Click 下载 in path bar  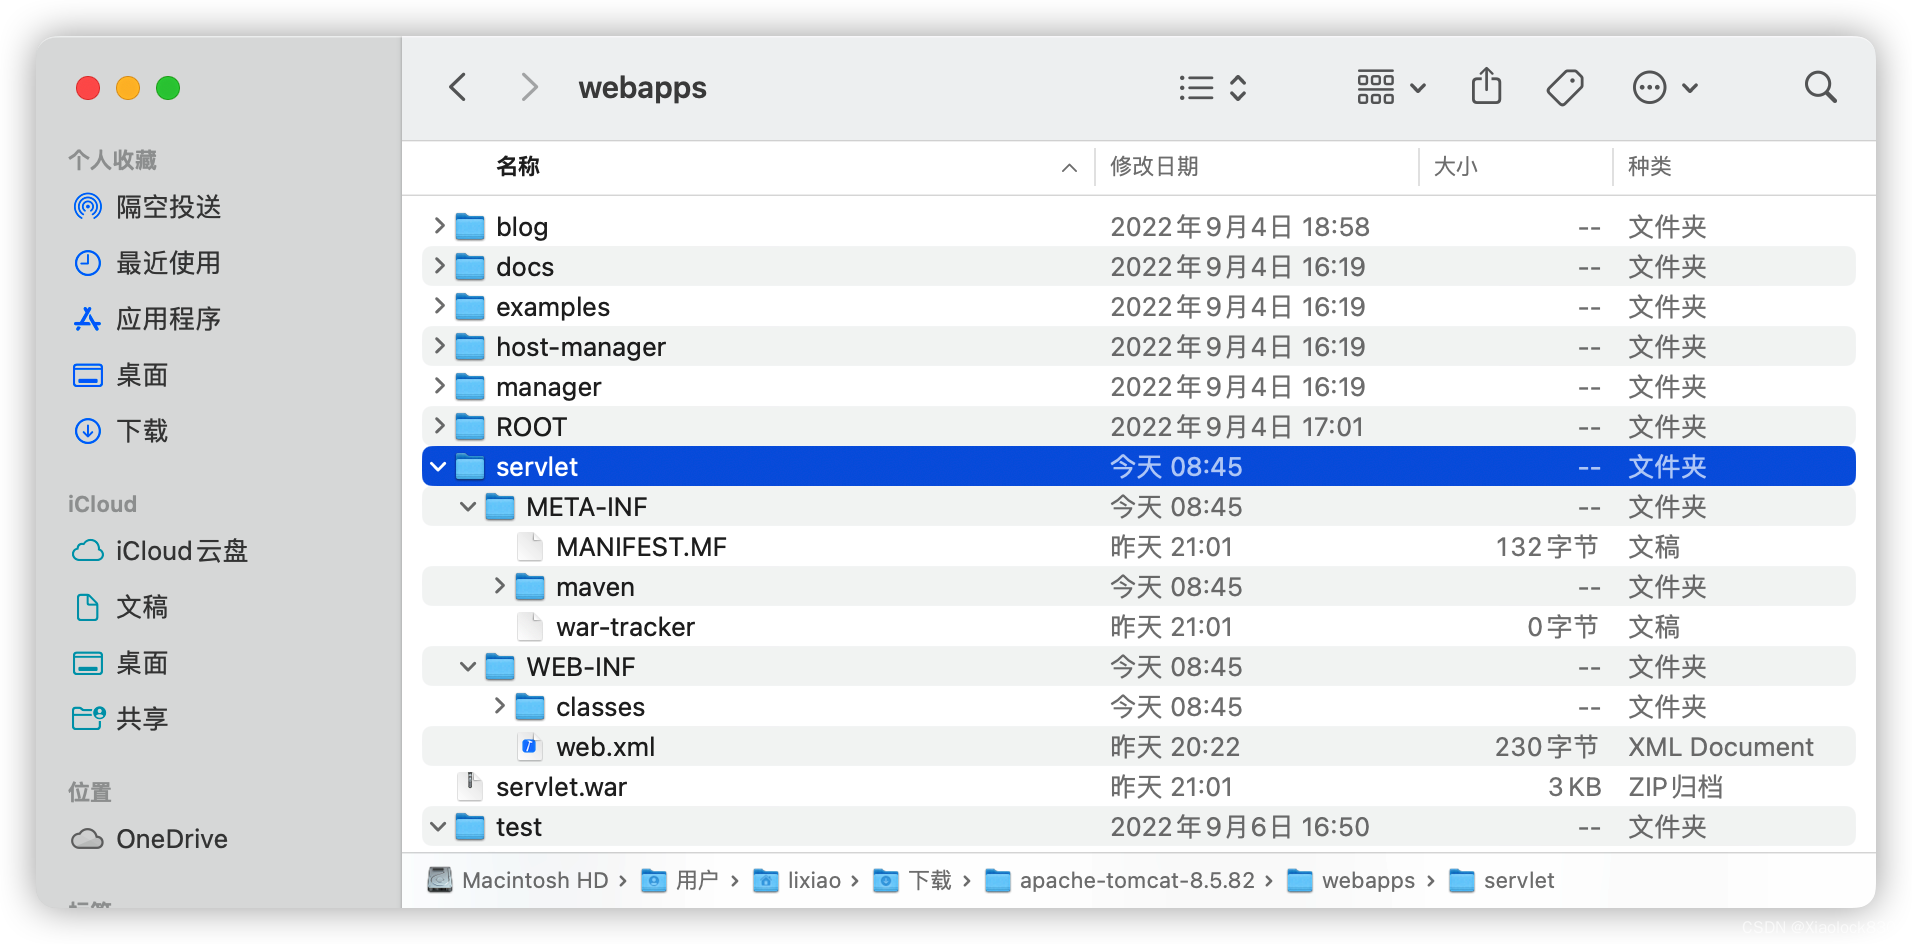(x=913, y=880)
